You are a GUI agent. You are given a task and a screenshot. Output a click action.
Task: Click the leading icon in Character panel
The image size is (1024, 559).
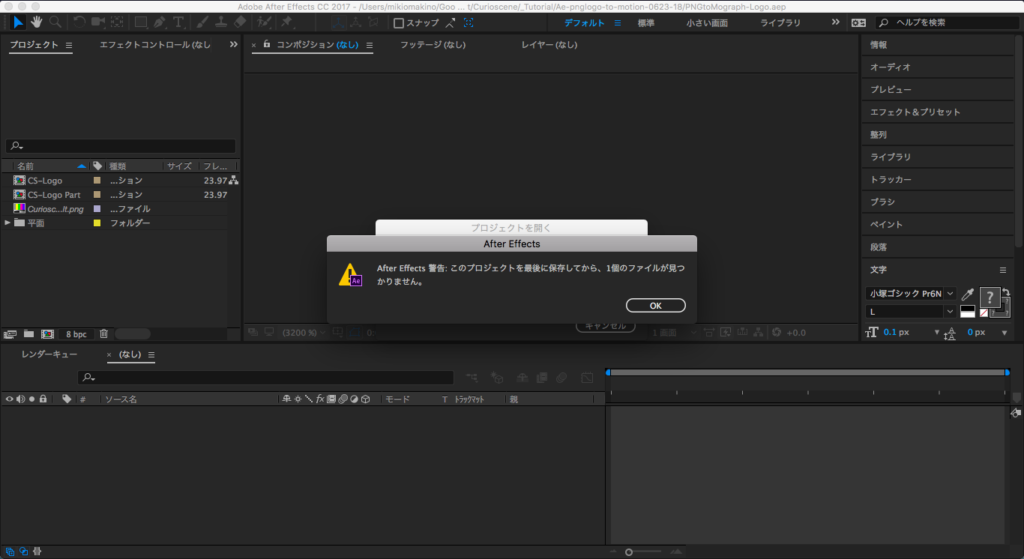point(950,333)
